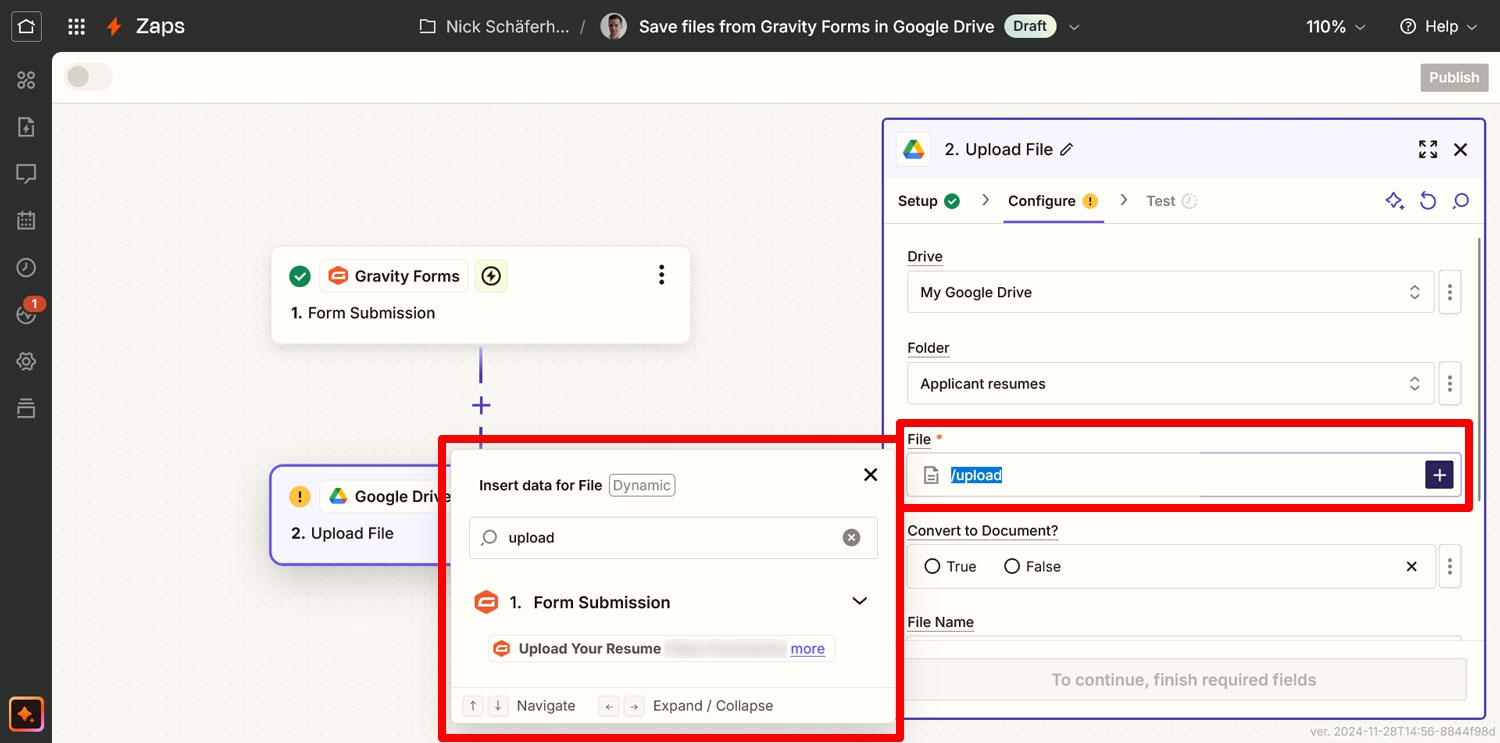The height and width of the screenshot is (743, 1500).
Task: Close the Insert data popup
Action: point(871,475)
